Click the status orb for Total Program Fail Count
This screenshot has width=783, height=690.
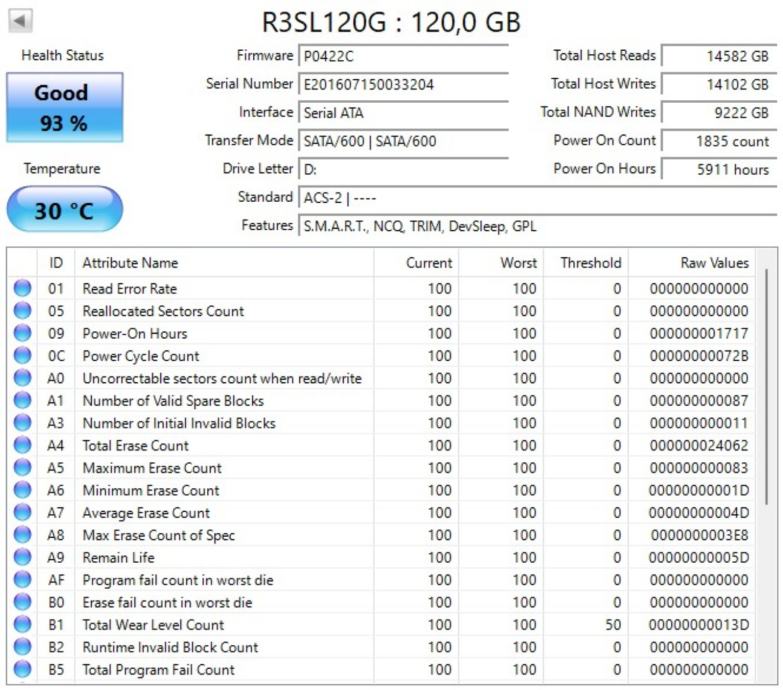point(22,669)
